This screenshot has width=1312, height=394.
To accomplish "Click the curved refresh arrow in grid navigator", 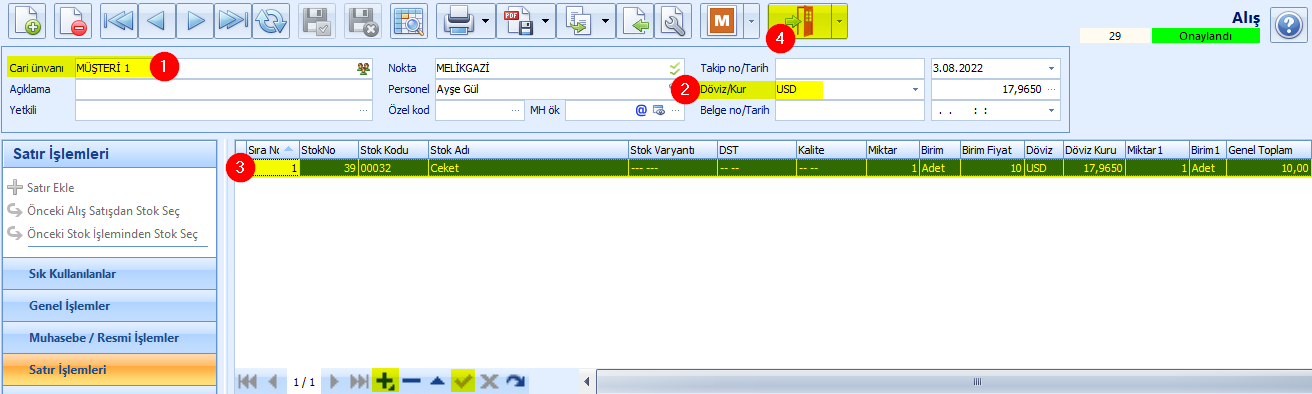I will [x=515, y=381].
